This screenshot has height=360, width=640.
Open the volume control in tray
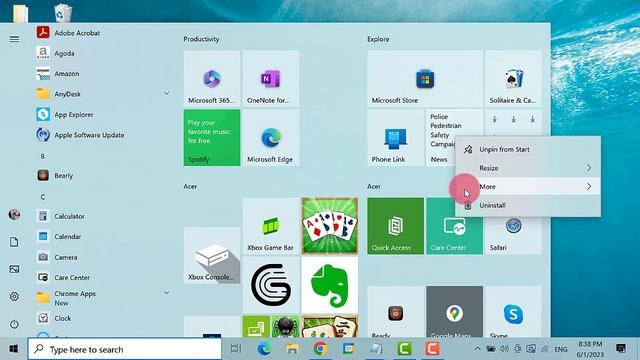point(504,349)
